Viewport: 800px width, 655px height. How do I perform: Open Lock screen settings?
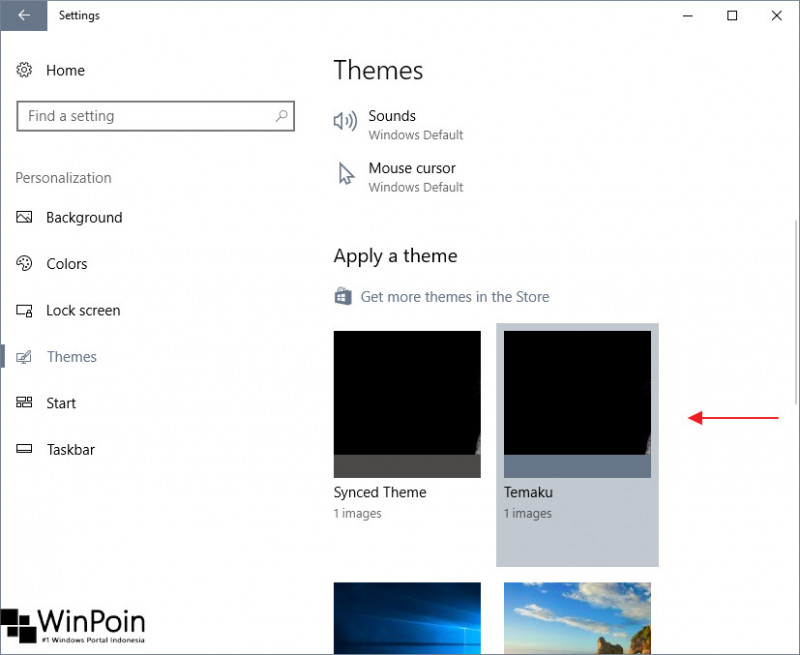(83, 311)
